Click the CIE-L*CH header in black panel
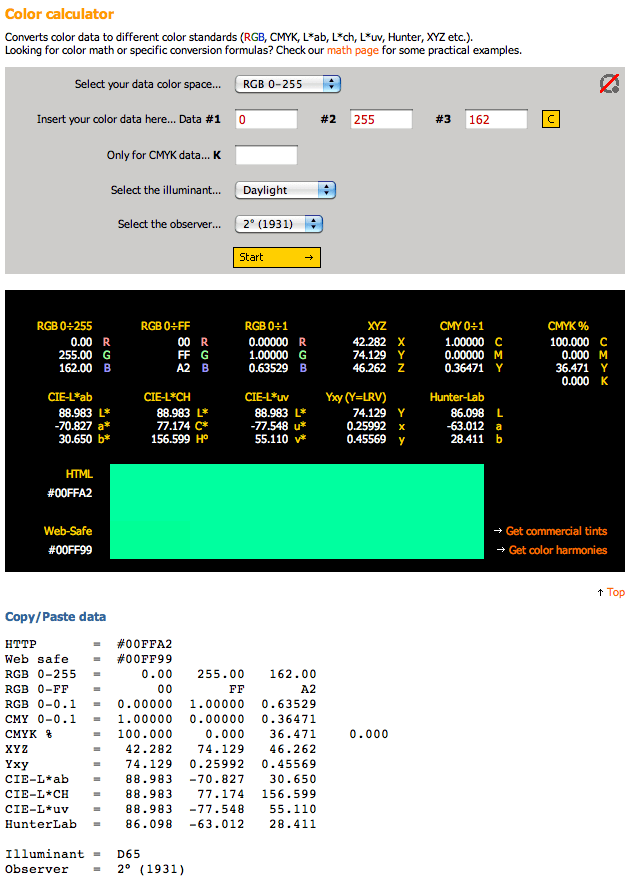Screen dimensions: 634x885 pyautogui.click(x=167, y=397)
